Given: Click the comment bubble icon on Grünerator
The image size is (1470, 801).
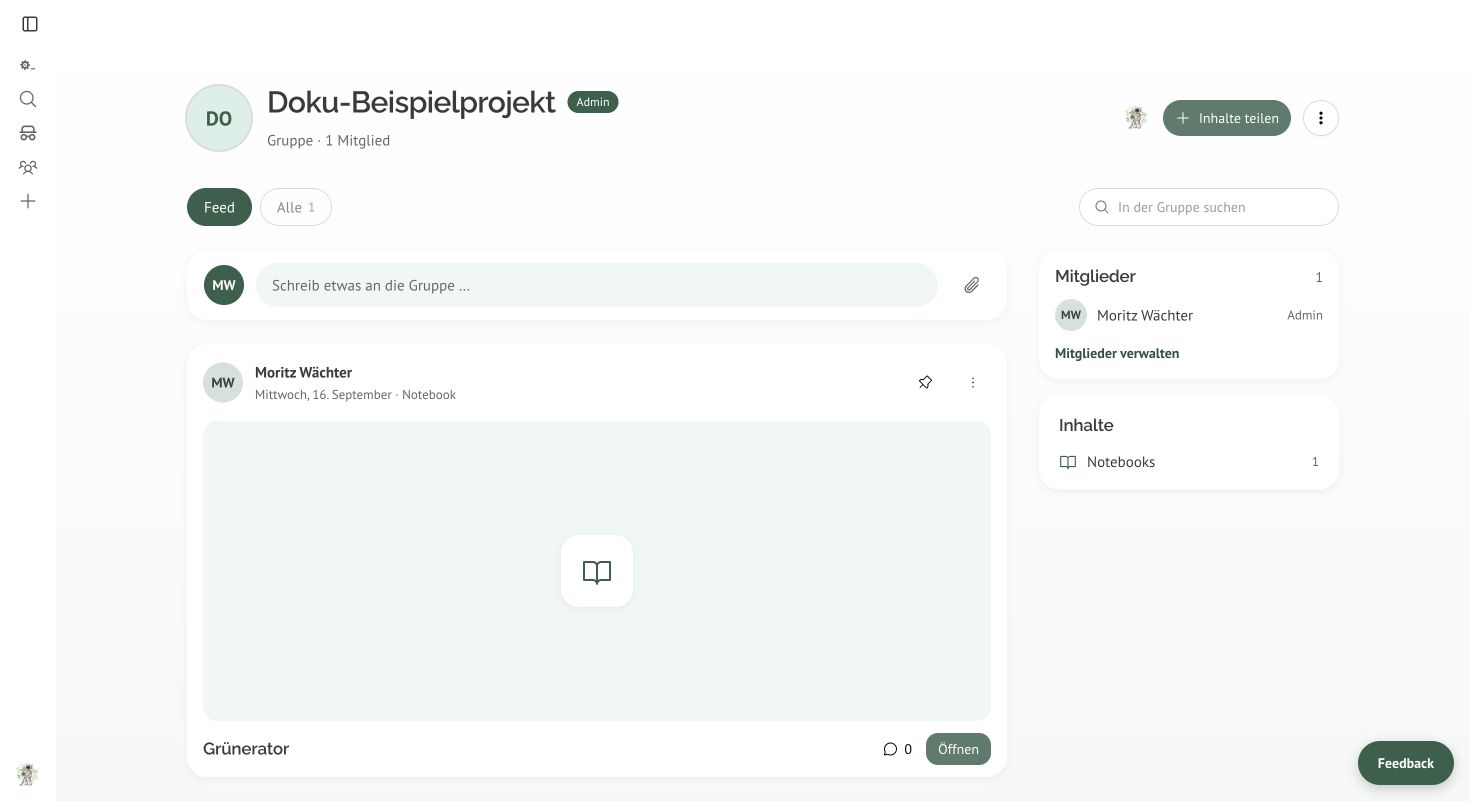Looking at the screenshot, I should pos(890,749).
